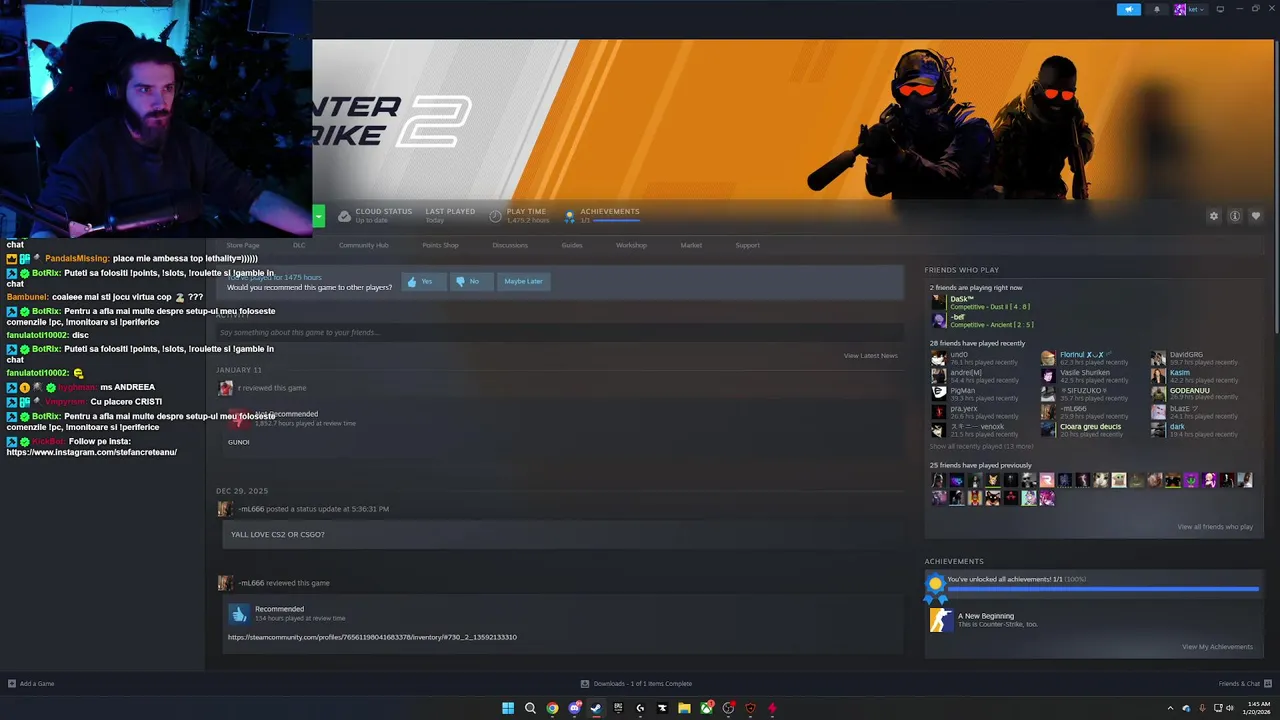Enter Big Picture mode via monitor icon
This screenshot has width=1280, height=720.
[1220, 9]
